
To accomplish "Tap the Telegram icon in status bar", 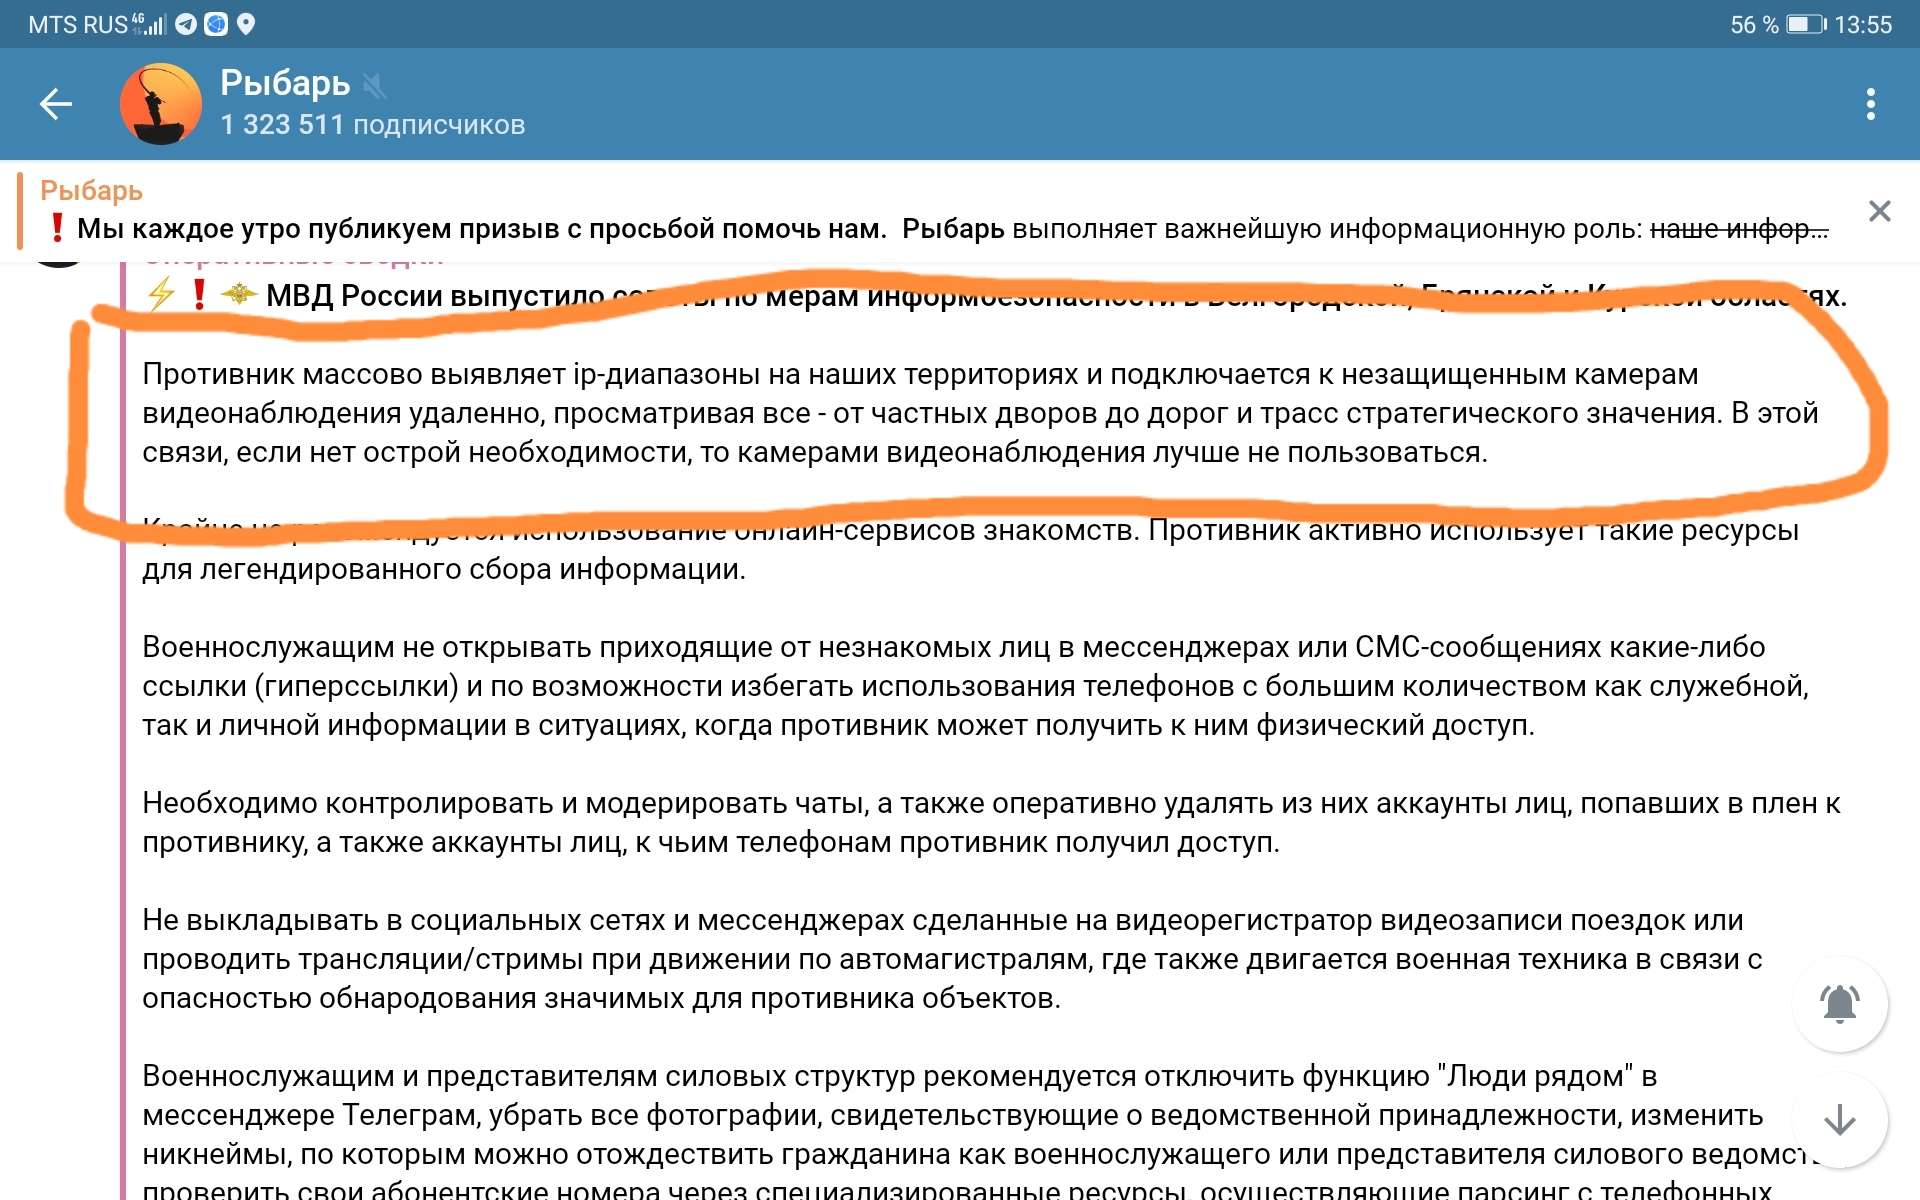I will pyautogui.click(x=186, y=24).
